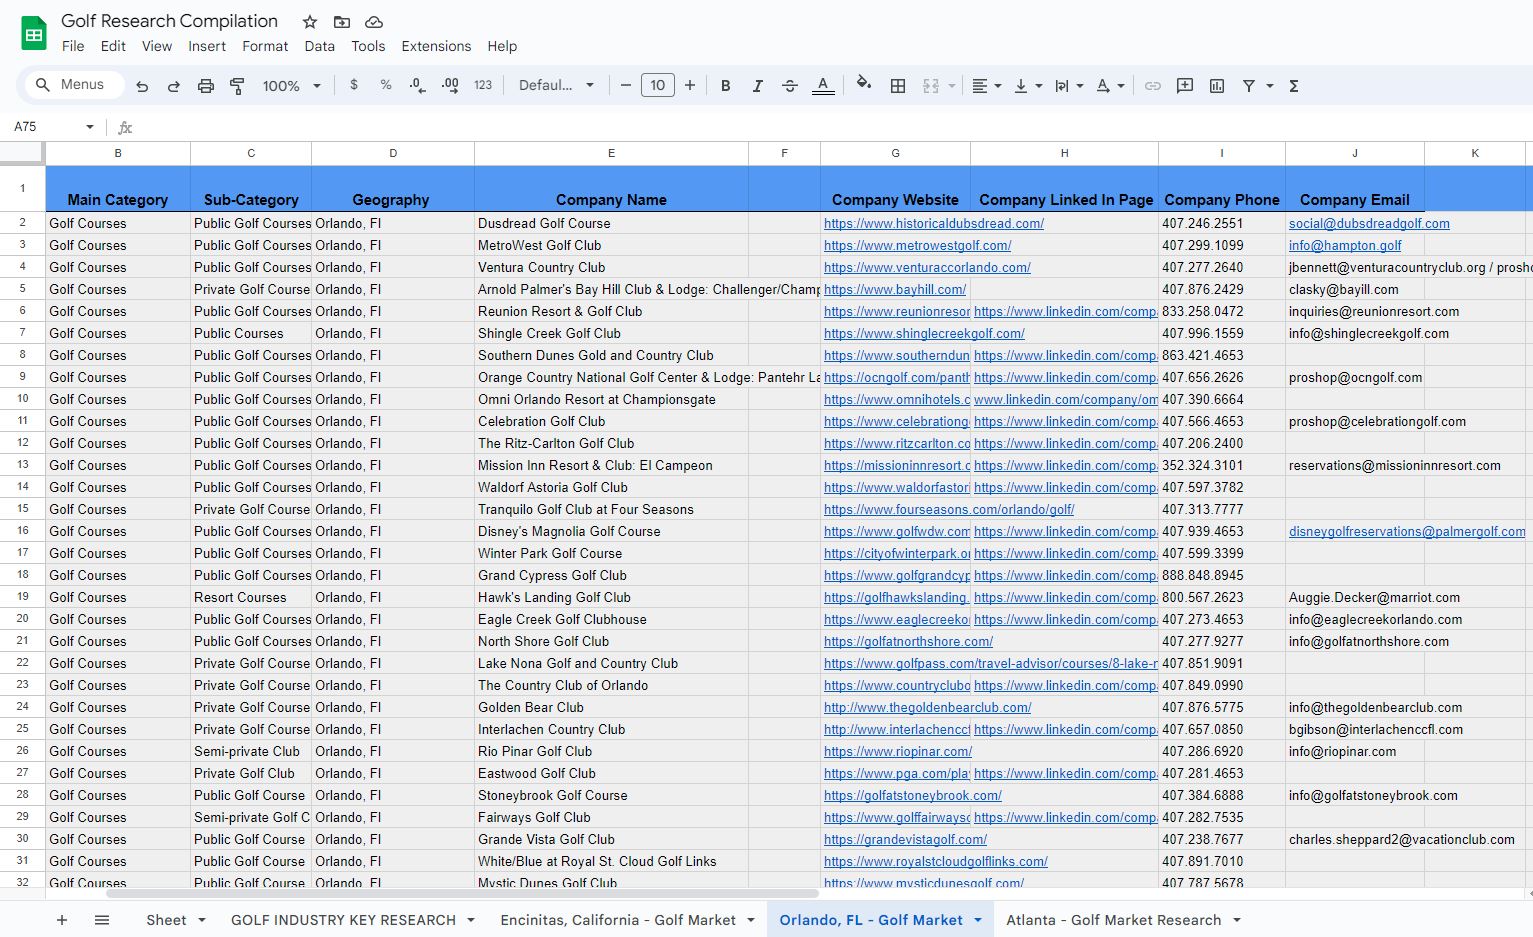This screenshot has height=937, width=1533.
Task: Open the Format menu
Action: (x=265, y=46)
